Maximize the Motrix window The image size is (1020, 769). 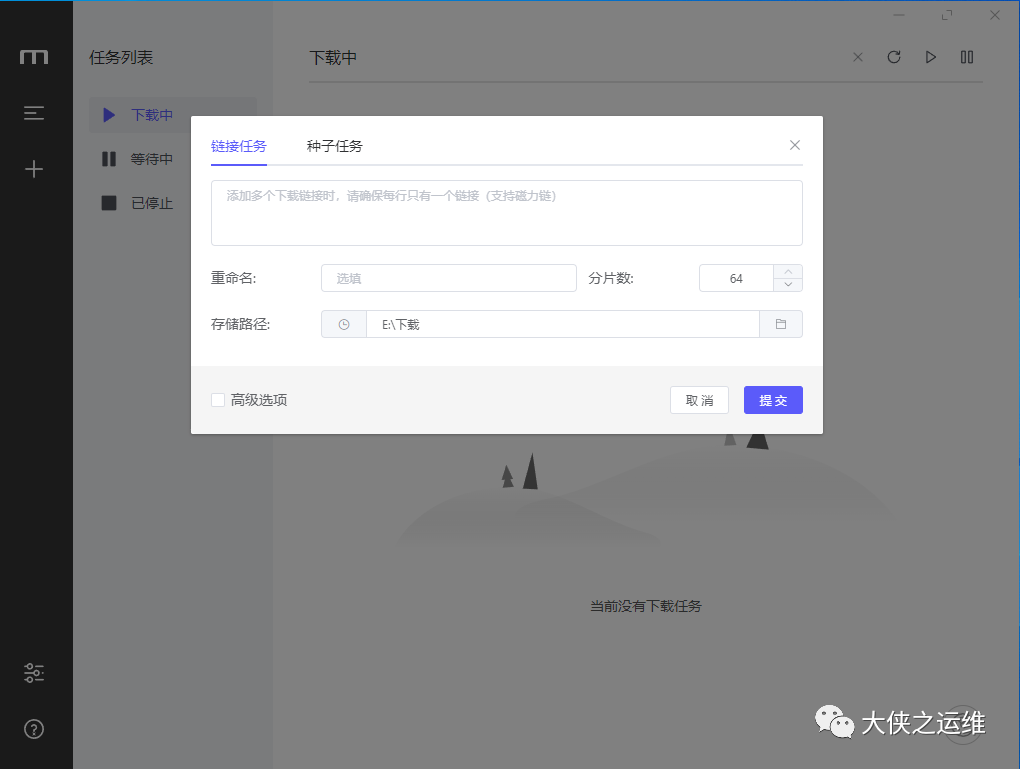pos(947,15)
